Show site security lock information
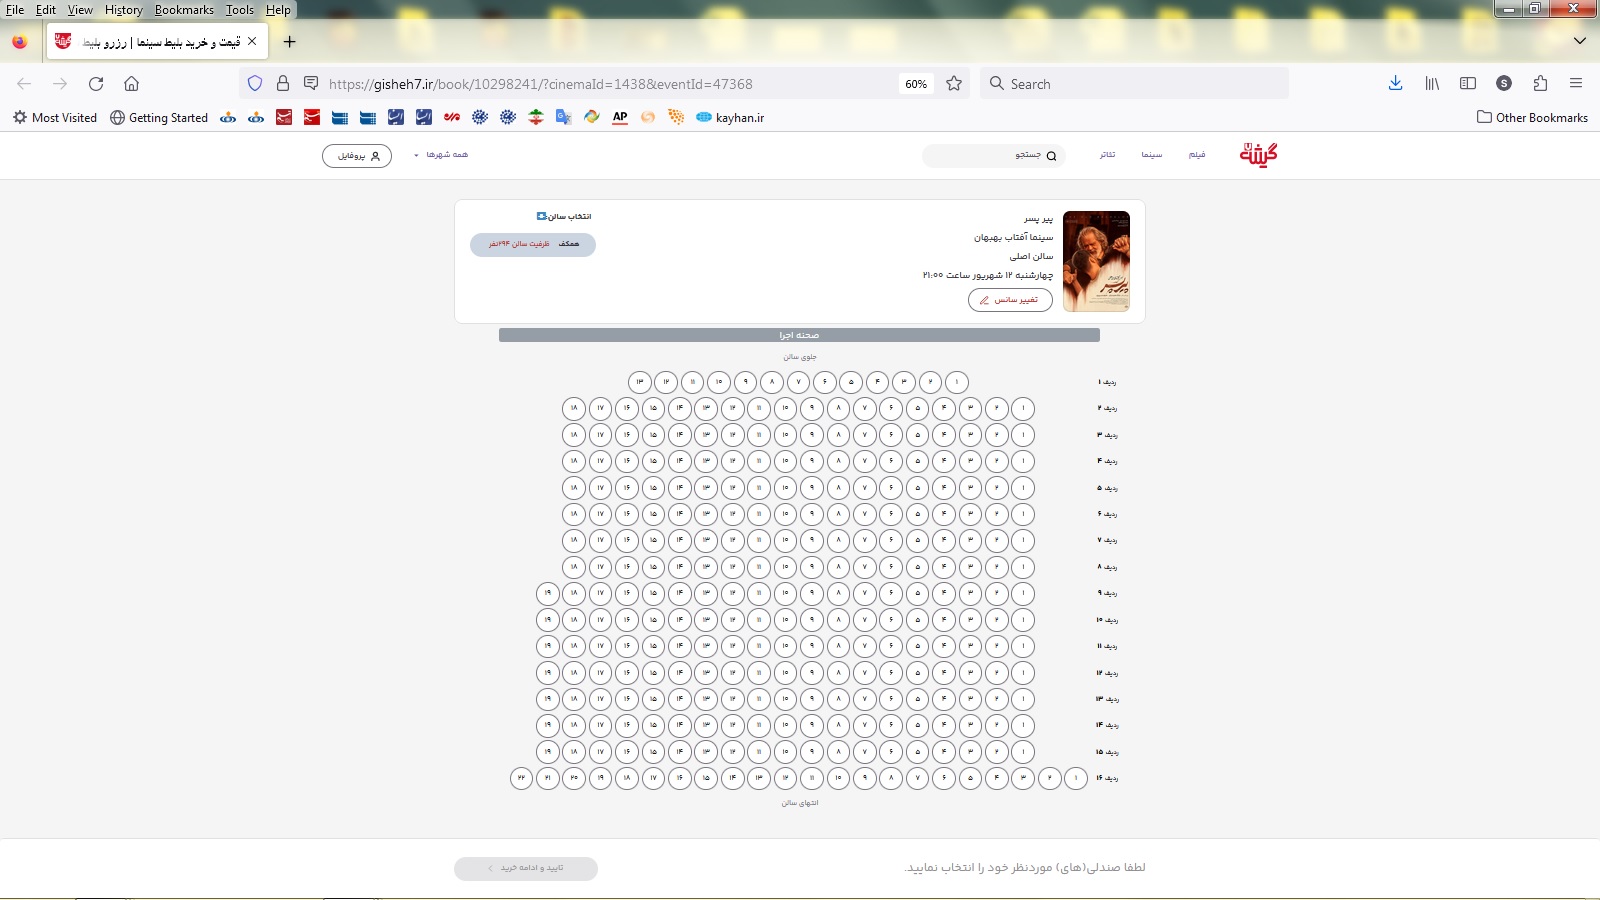Screen dimensions: 1600x900 tap(283, 84)
